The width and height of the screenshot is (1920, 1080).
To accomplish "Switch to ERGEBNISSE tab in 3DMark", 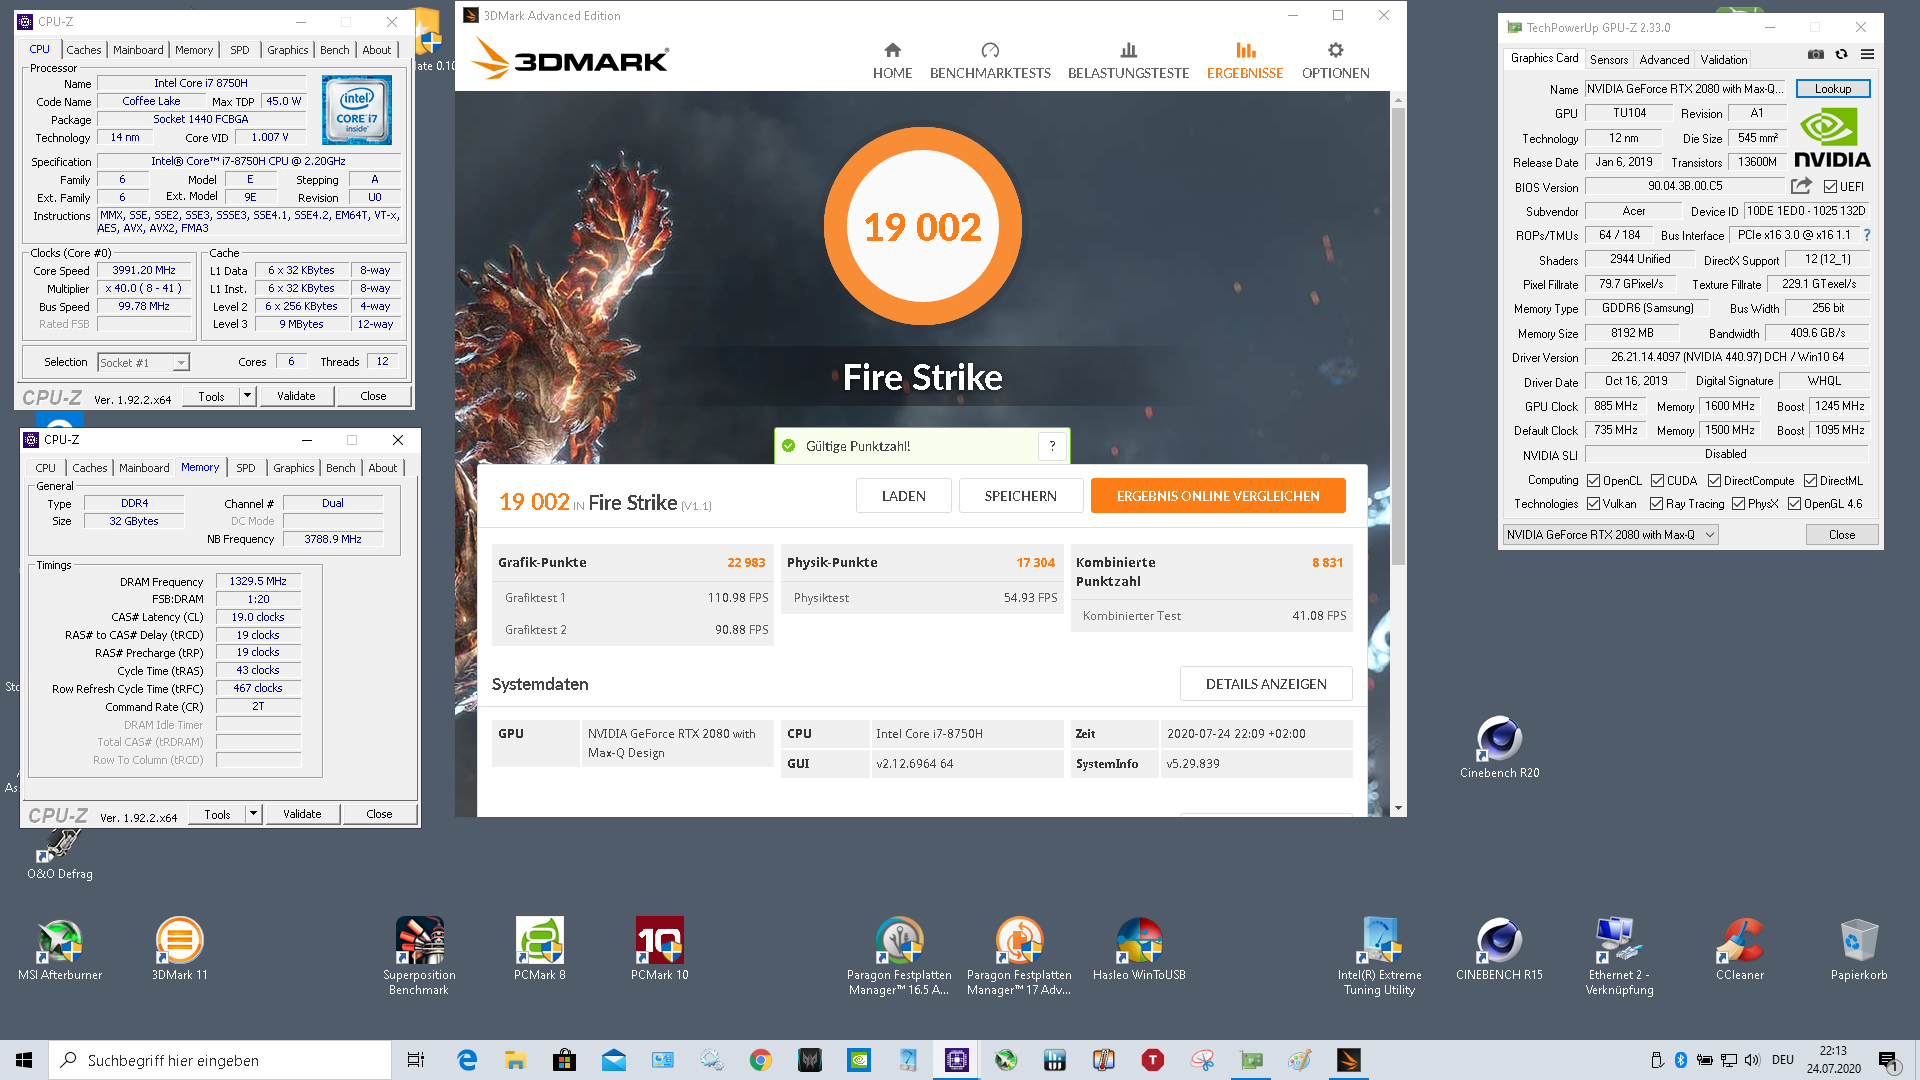I will (x=1244, y=61).
